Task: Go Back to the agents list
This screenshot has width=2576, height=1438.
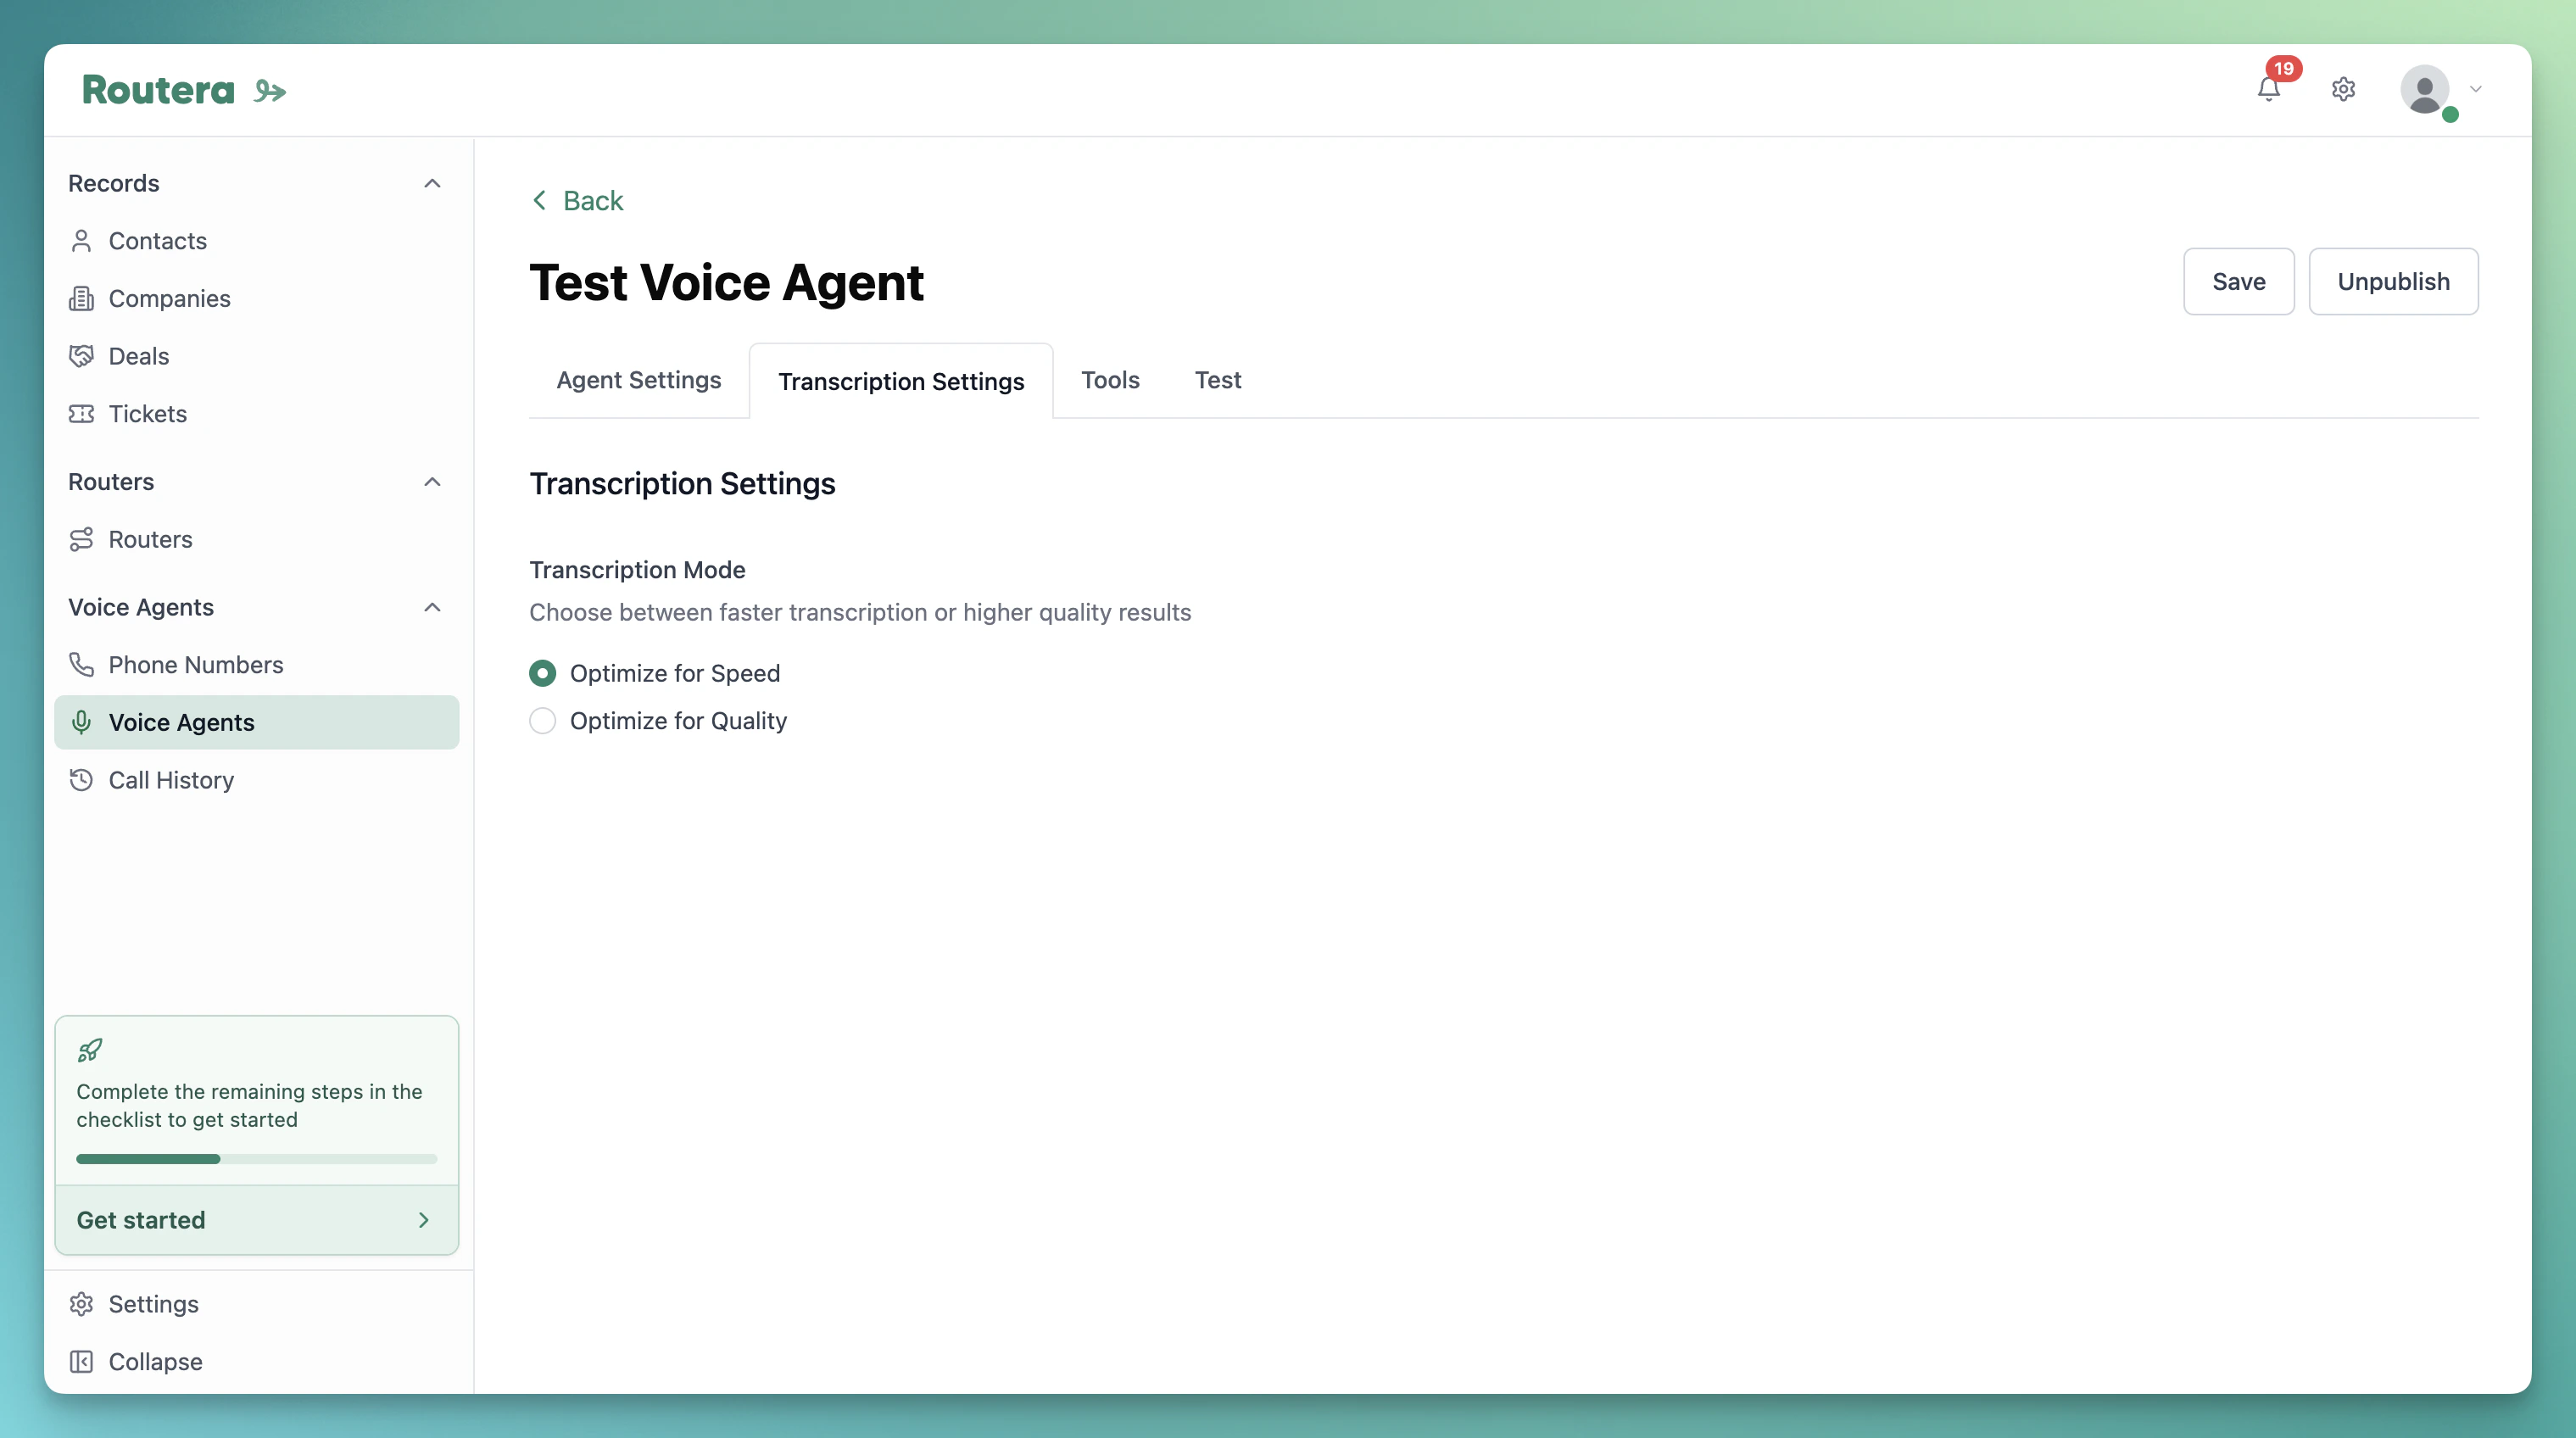Action: point(577,201)
